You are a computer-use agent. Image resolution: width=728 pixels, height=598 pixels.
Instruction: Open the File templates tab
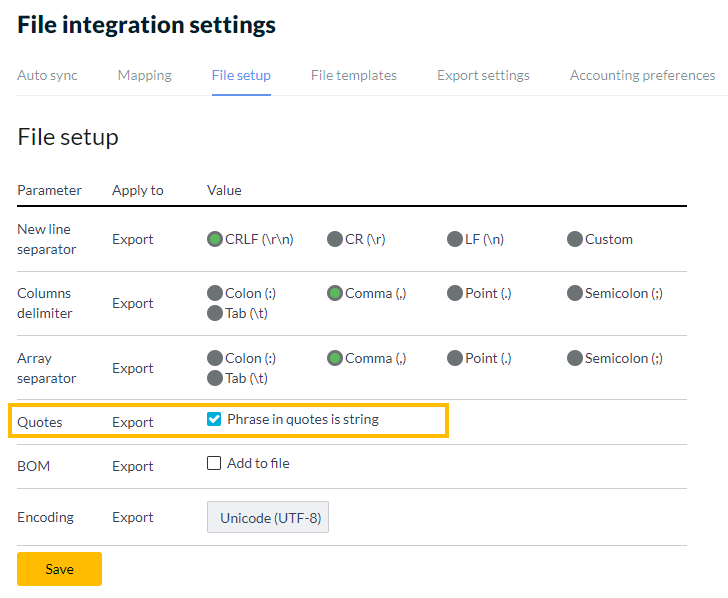click(353, 75)
